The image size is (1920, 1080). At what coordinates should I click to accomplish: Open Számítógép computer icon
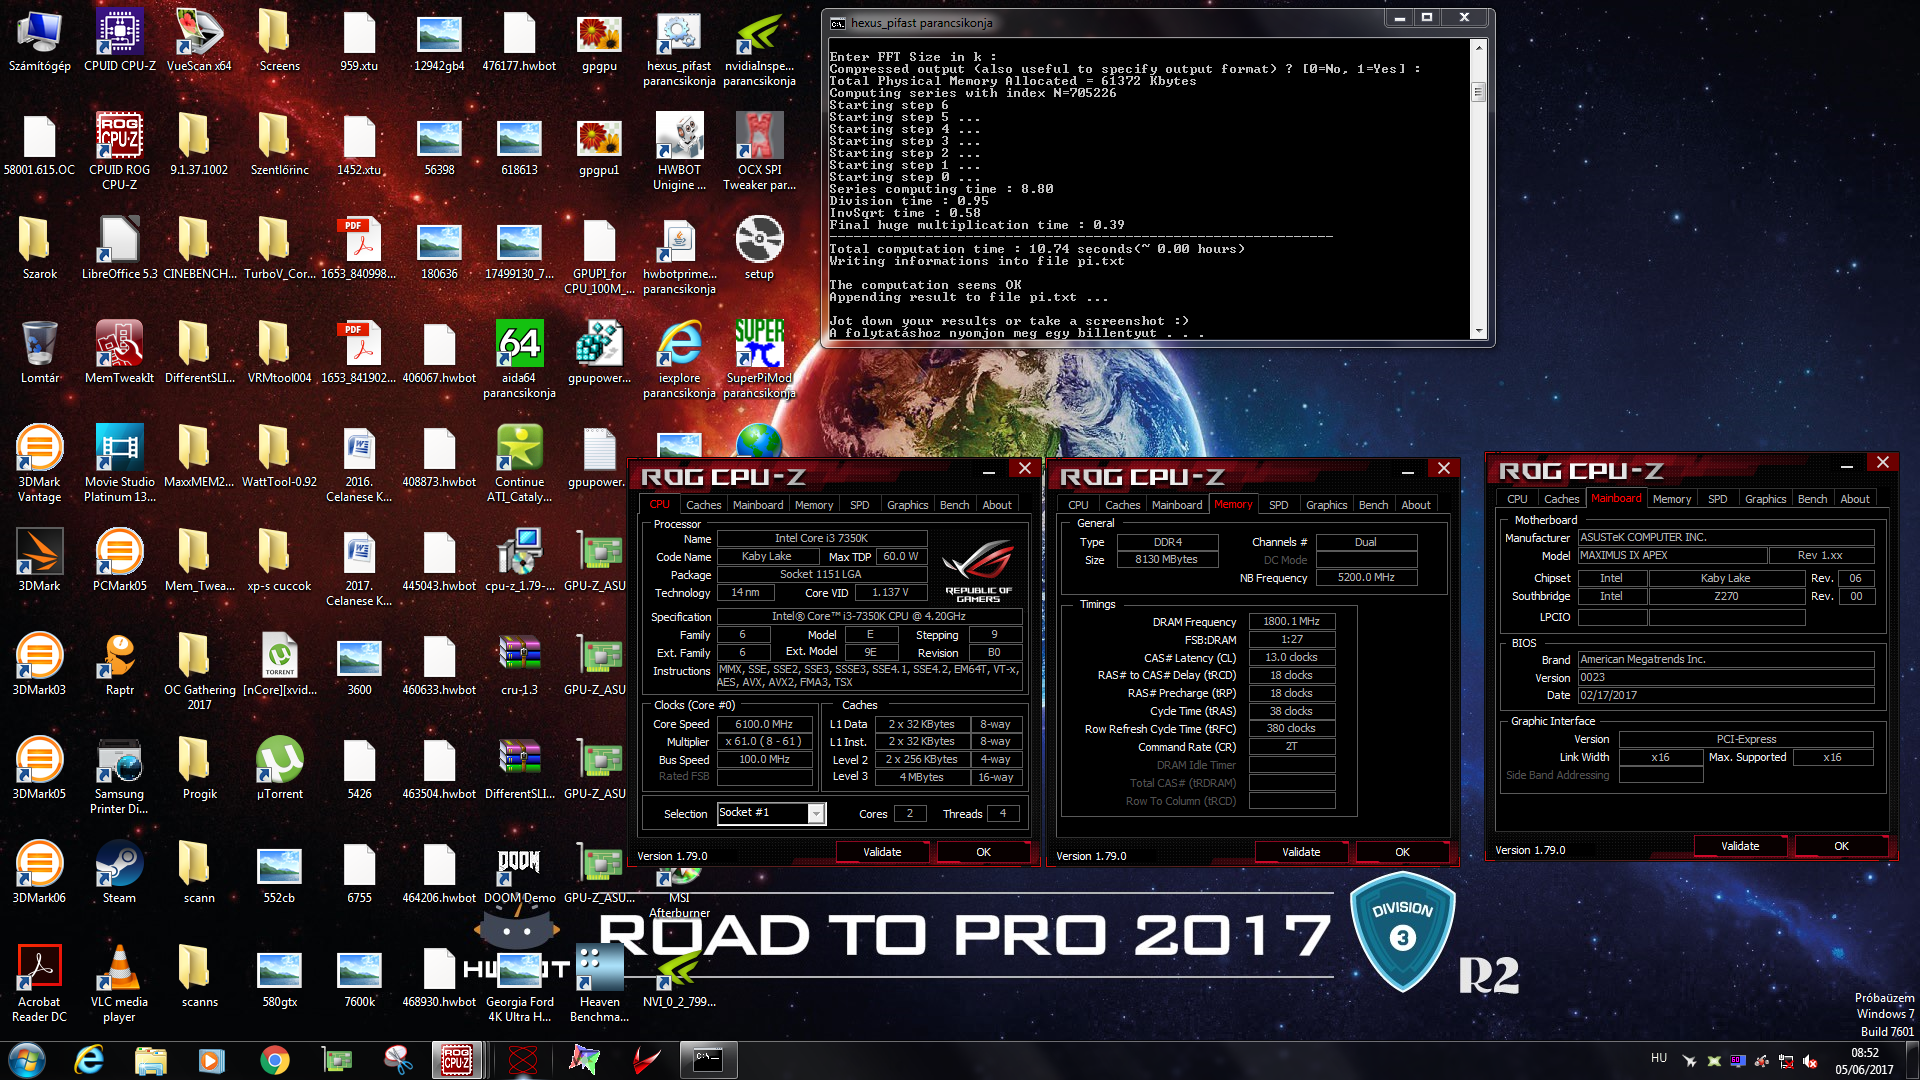39,40
